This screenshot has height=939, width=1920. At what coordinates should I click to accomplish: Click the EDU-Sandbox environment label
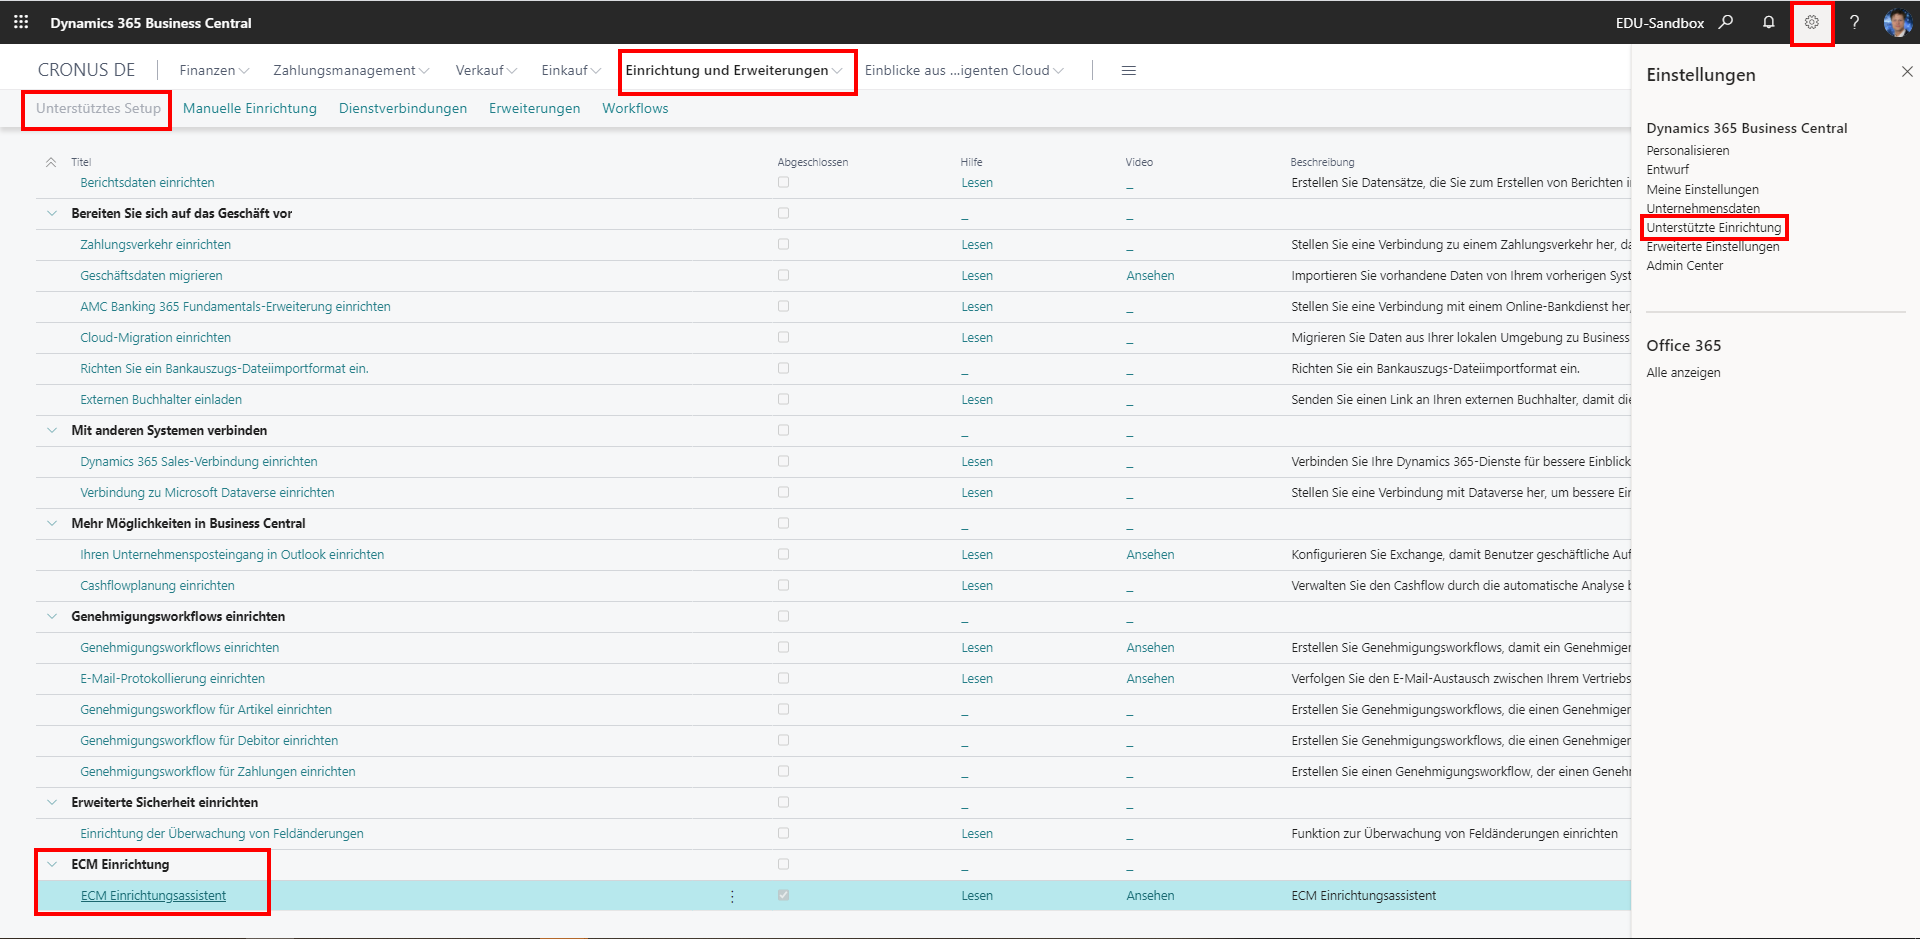click(1660, 22)
